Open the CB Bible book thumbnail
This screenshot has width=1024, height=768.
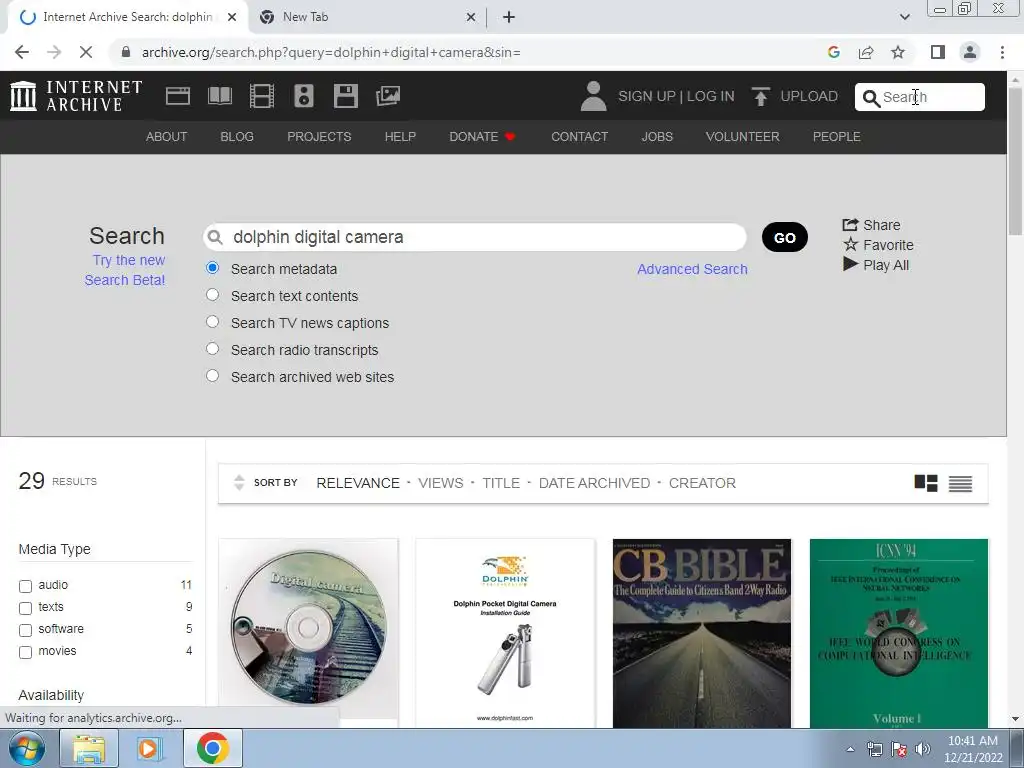tap(702, 632)
